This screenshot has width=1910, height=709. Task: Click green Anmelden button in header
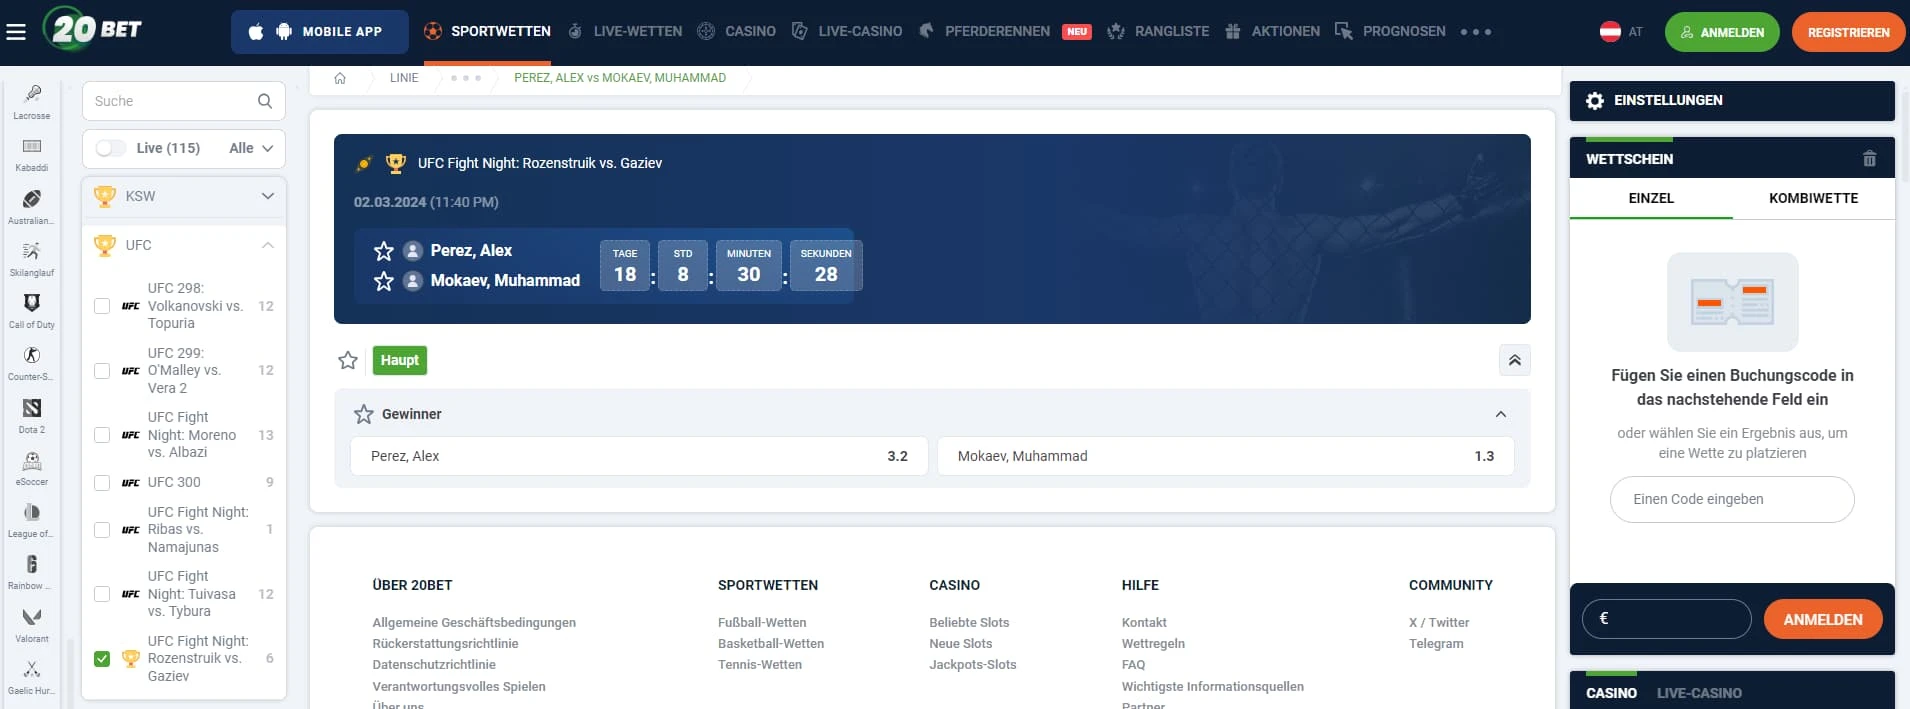1722,32
